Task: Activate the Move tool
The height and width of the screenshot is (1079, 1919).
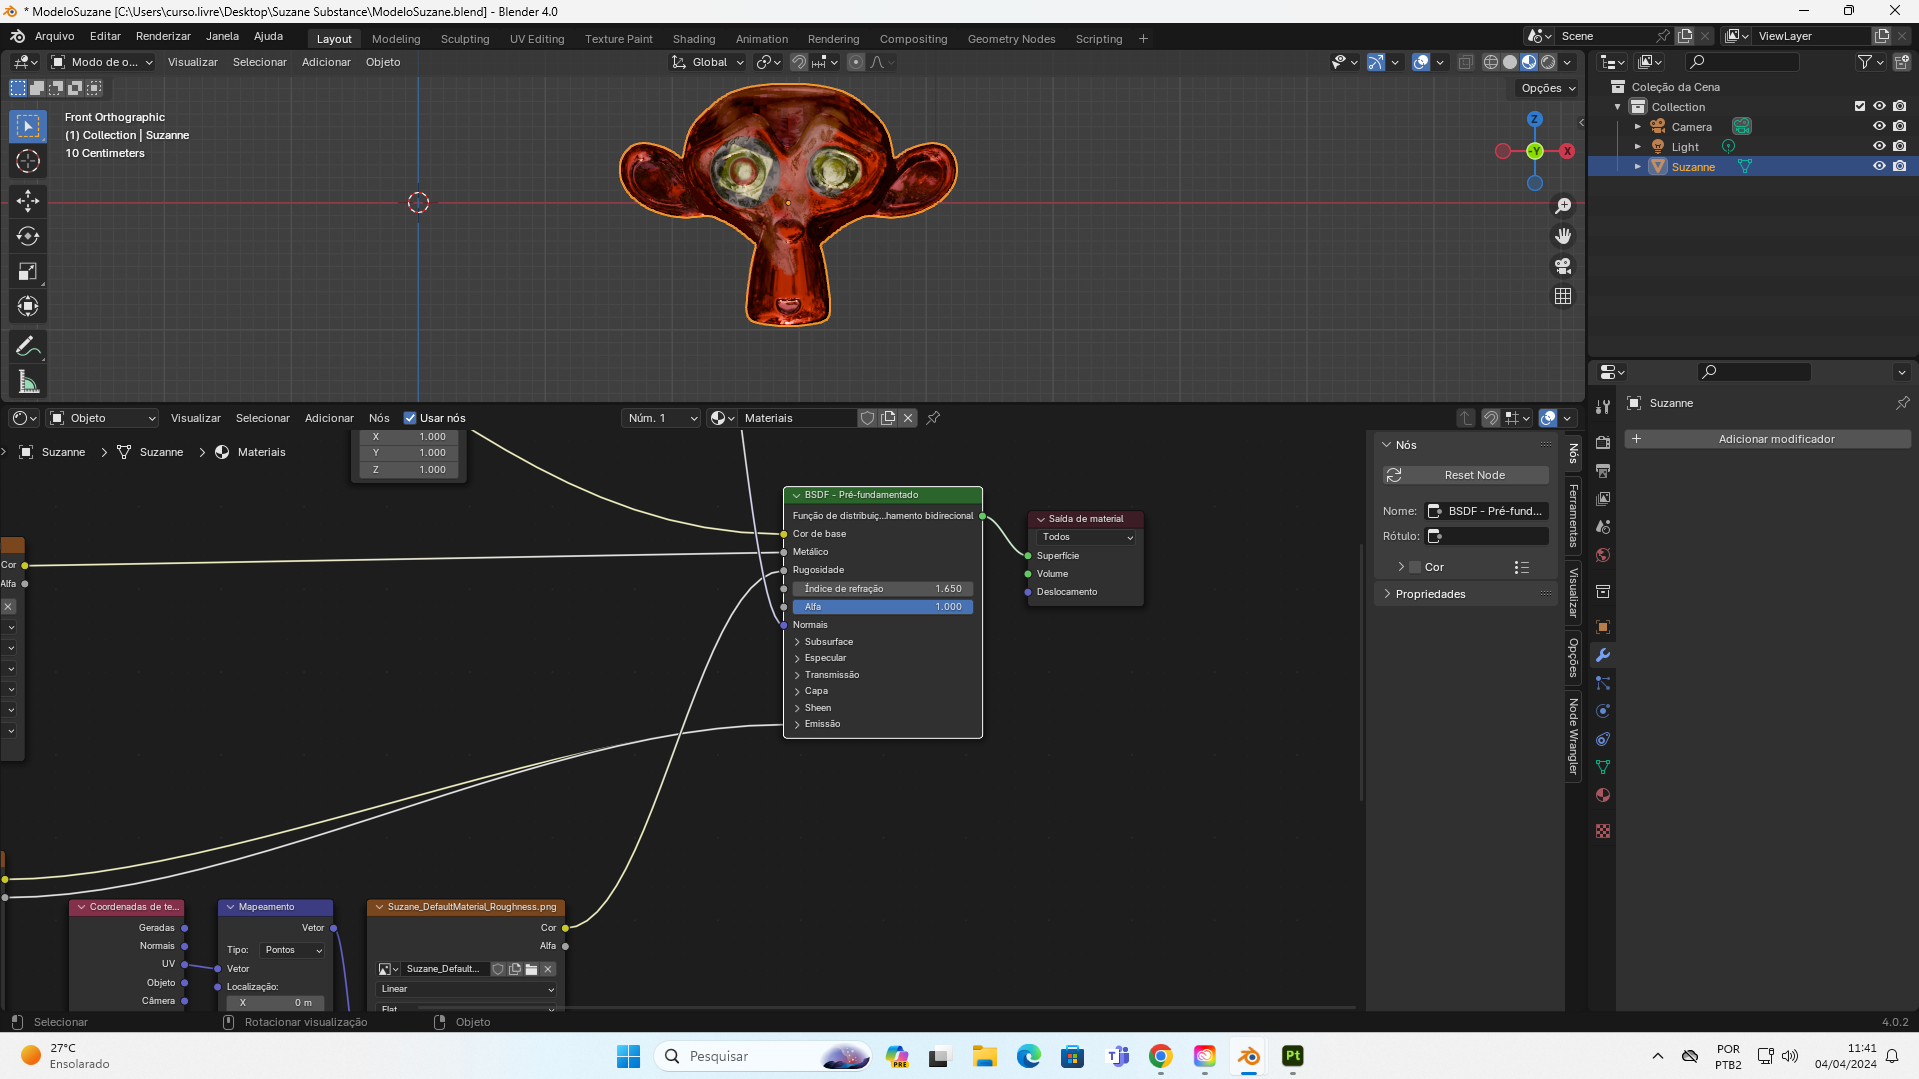Action: (28, 201)
